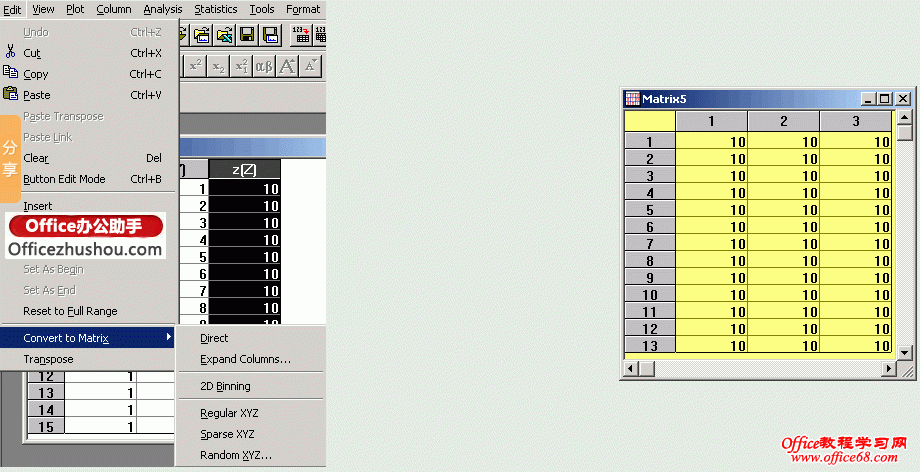
Task: Expand the Convert to Matrix submenu
Action: click(x=88, y=338)
